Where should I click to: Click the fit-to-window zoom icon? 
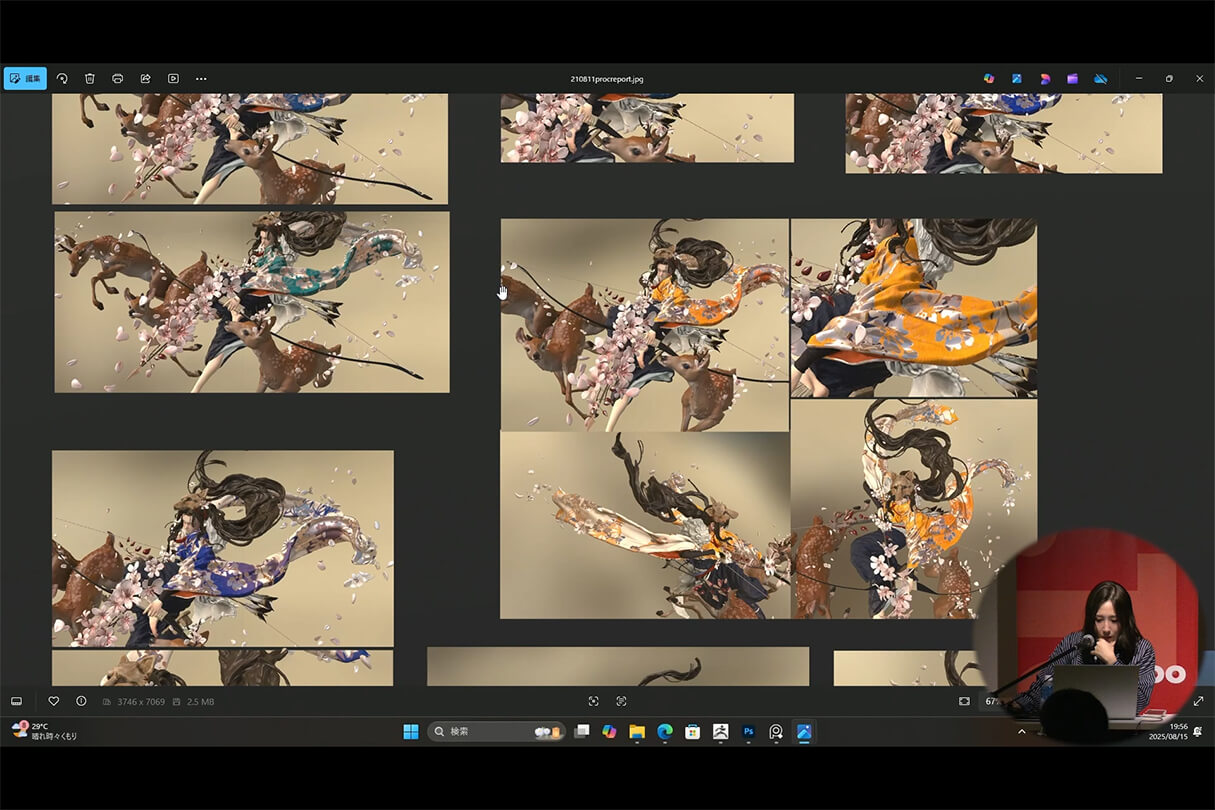point(964,701)
